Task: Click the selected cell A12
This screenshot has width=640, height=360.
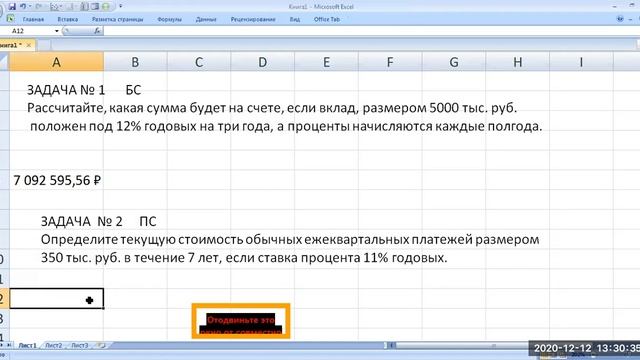Action: pos(56,298)
